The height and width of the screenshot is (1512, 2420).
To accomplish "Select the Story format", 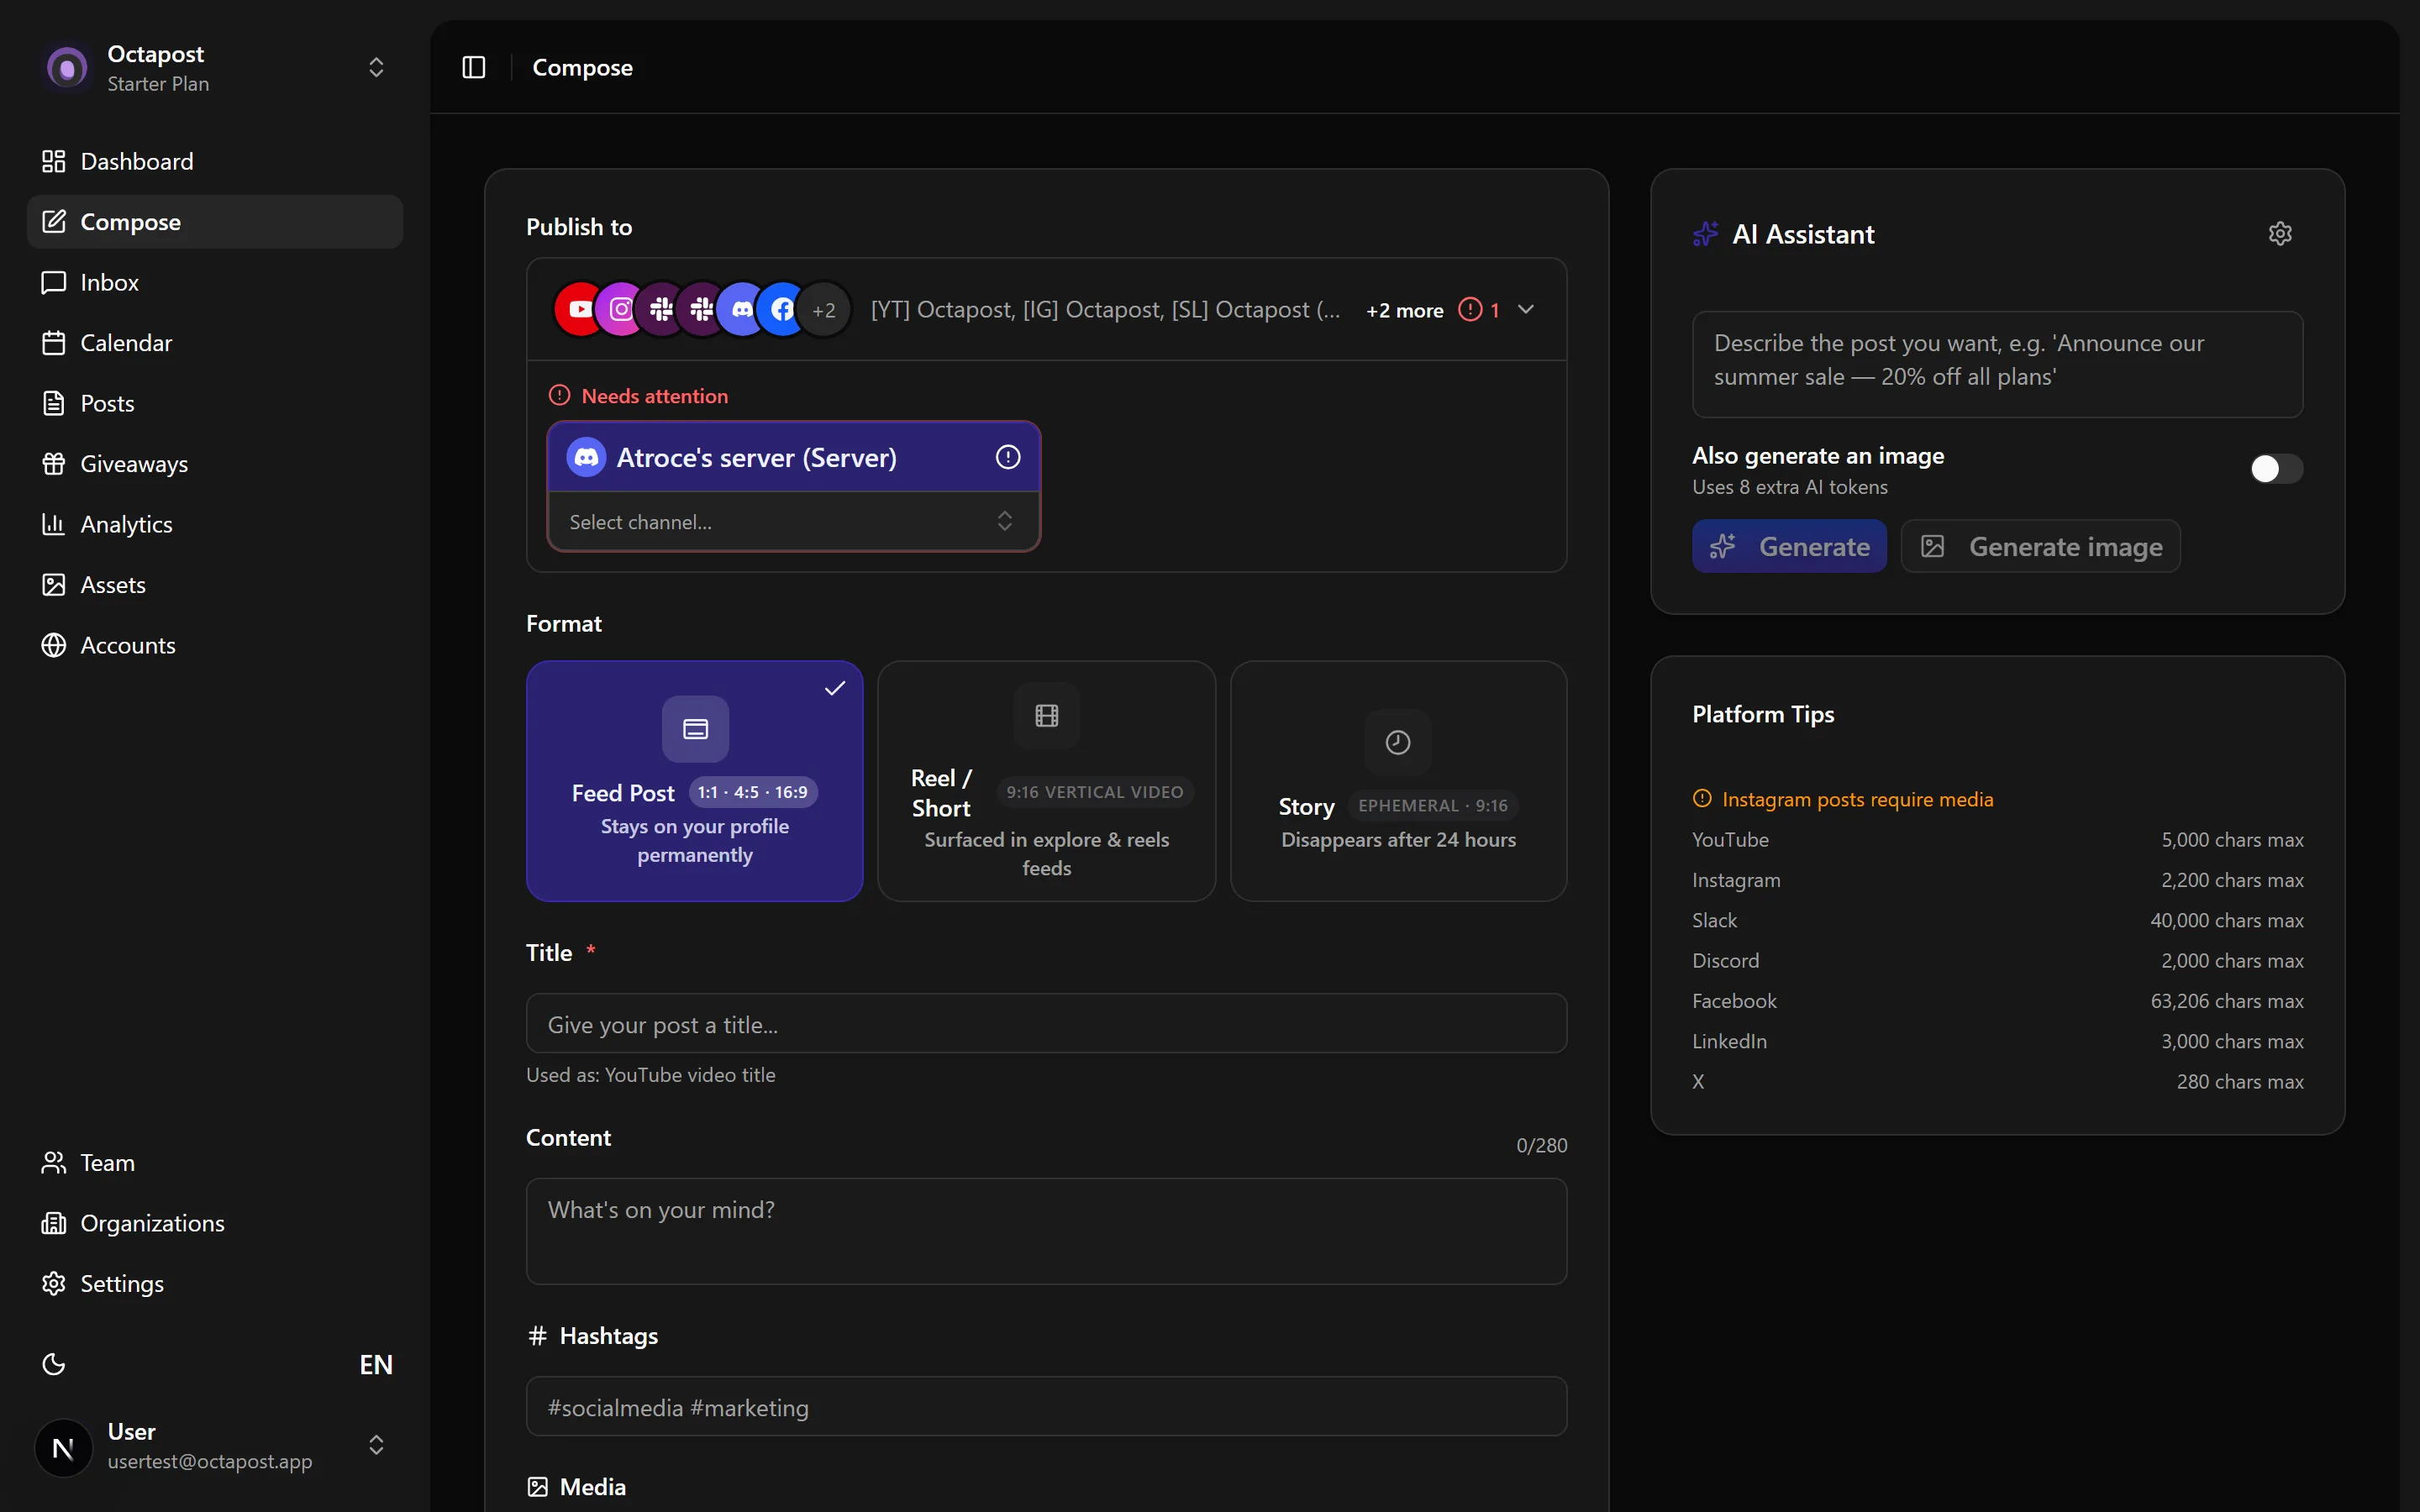I will pos(1398,781).
